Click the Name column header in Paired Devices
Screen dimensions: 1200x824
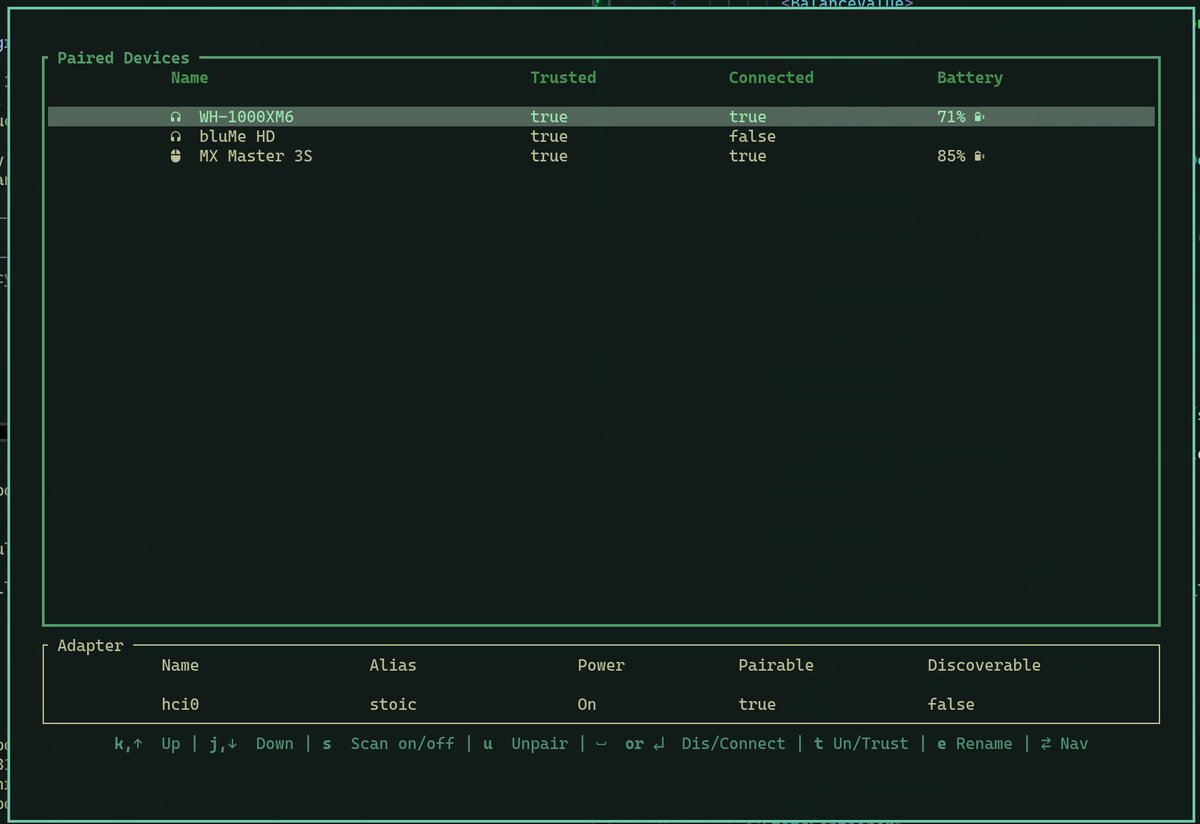[x=189, y=77]
